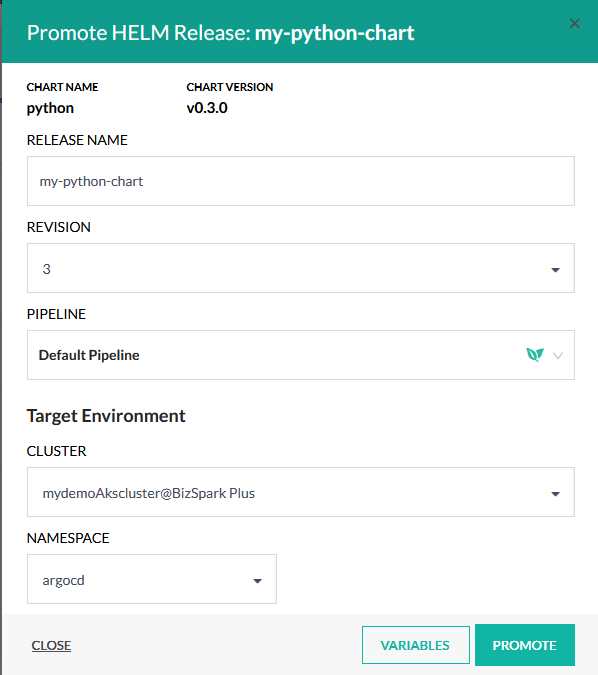Click the RELEASE NAME label
Image resolution: width=598 pixels, height=675 pixels.
pos(77,140)
